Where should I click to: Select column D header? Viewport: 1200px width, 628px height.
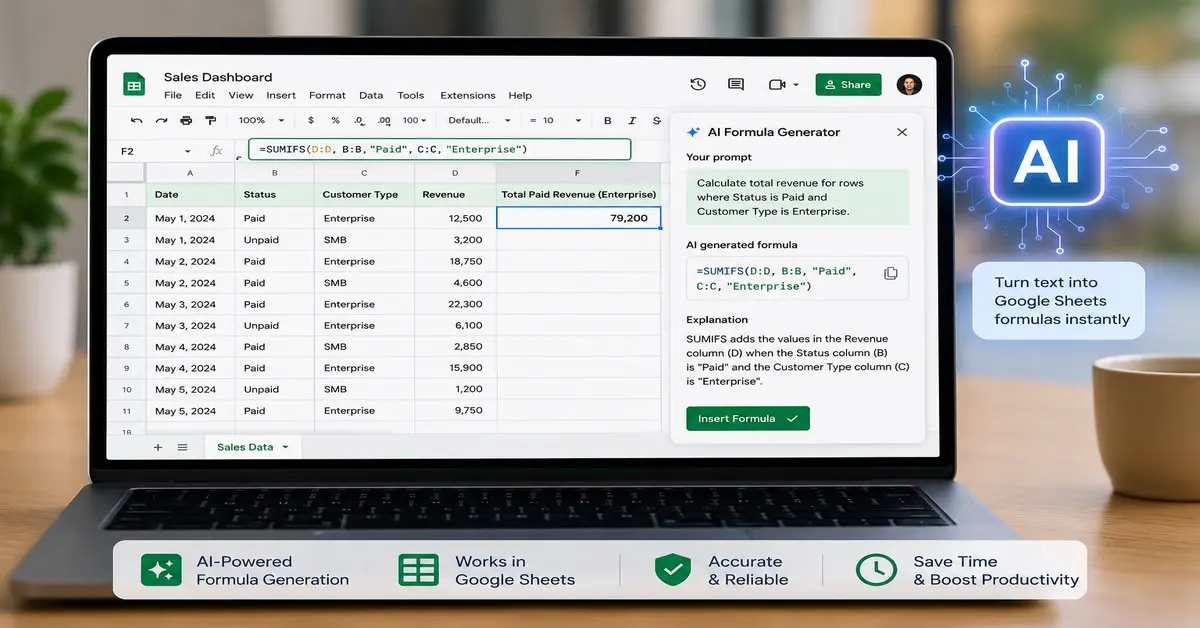pyautogui.click(x=455, y=173)
